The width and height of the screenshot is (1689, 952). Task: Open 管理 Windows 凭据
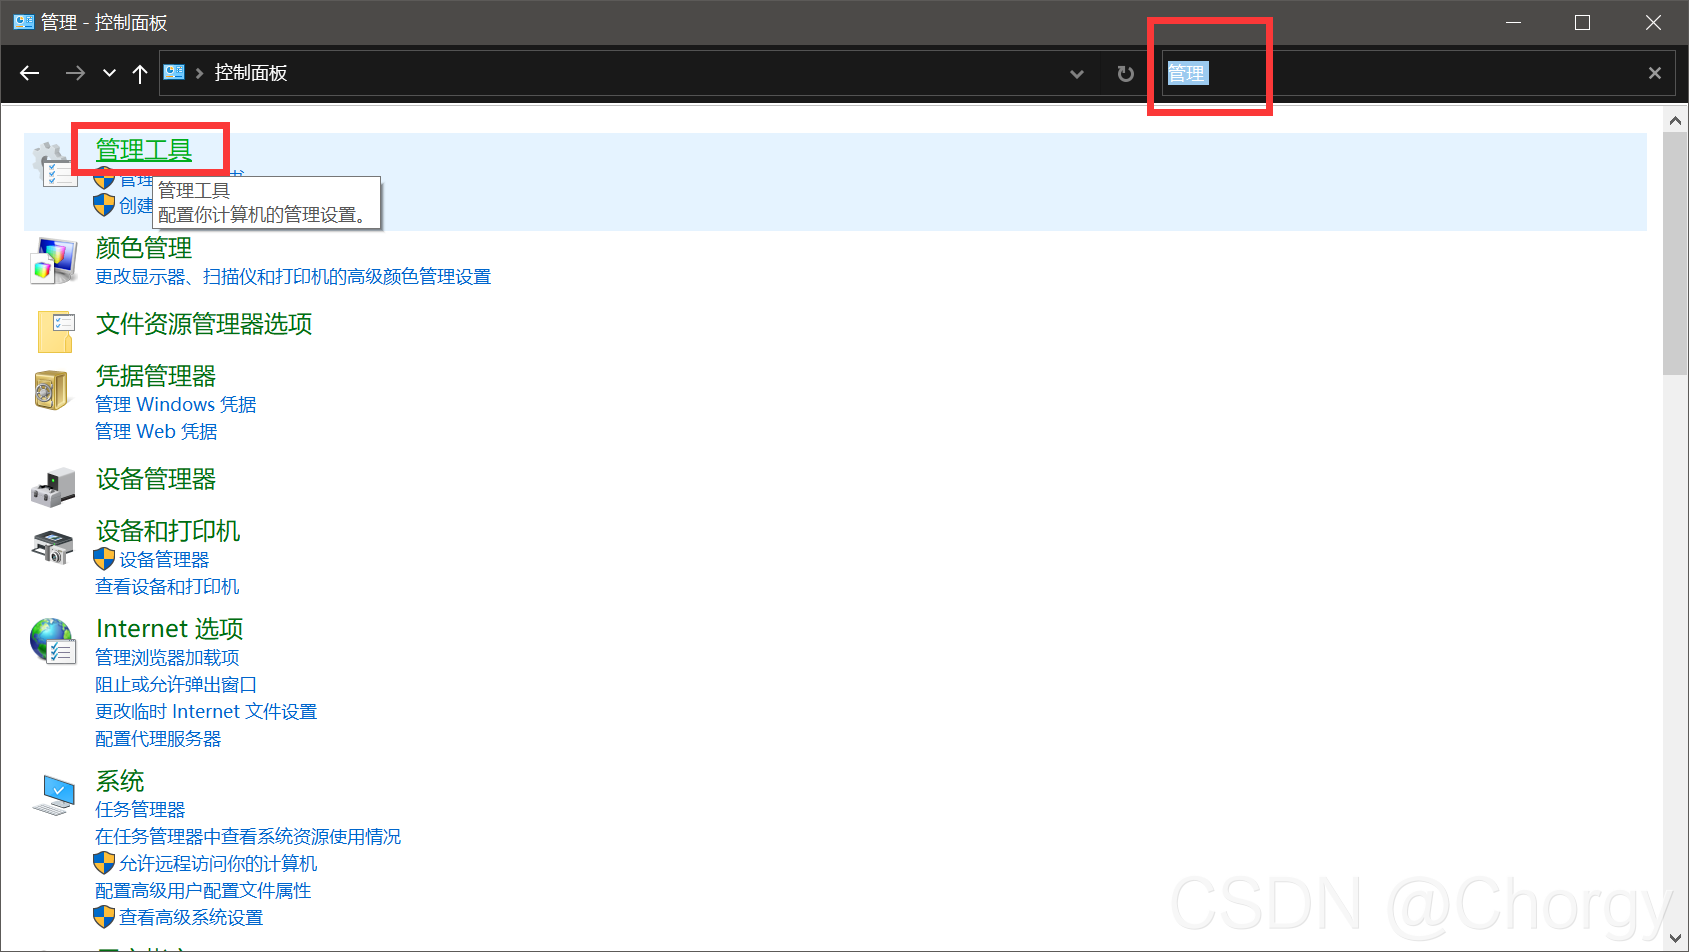(x=176, y=405)
